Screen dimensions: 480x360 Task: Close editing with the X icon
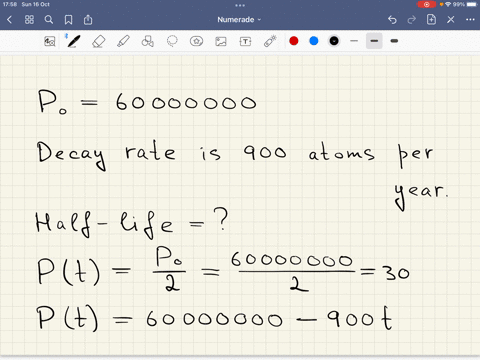tap(451, 20)
